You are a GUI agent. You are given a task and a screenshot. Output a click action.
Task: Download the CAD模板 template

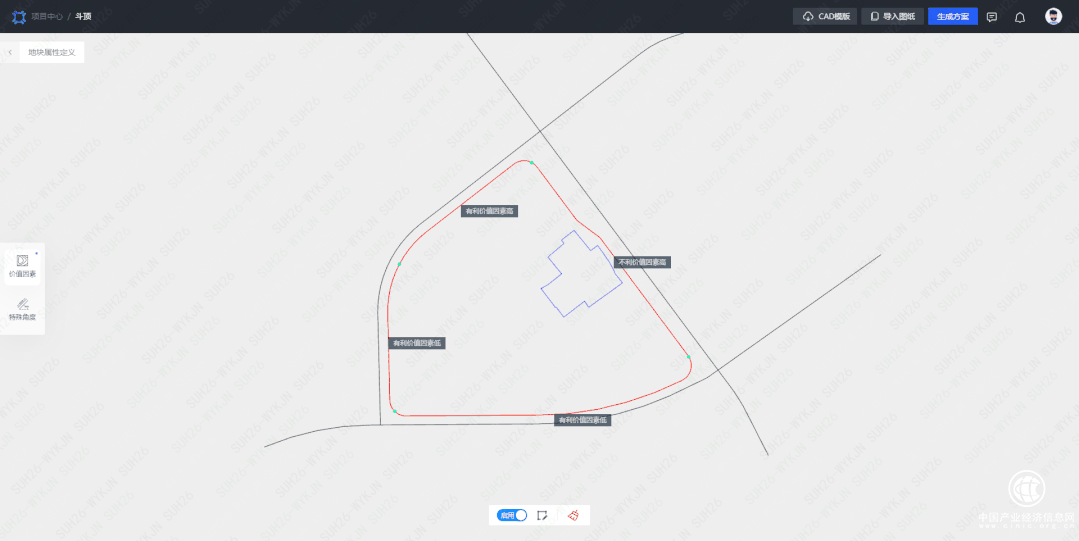[x=825, y=17]
